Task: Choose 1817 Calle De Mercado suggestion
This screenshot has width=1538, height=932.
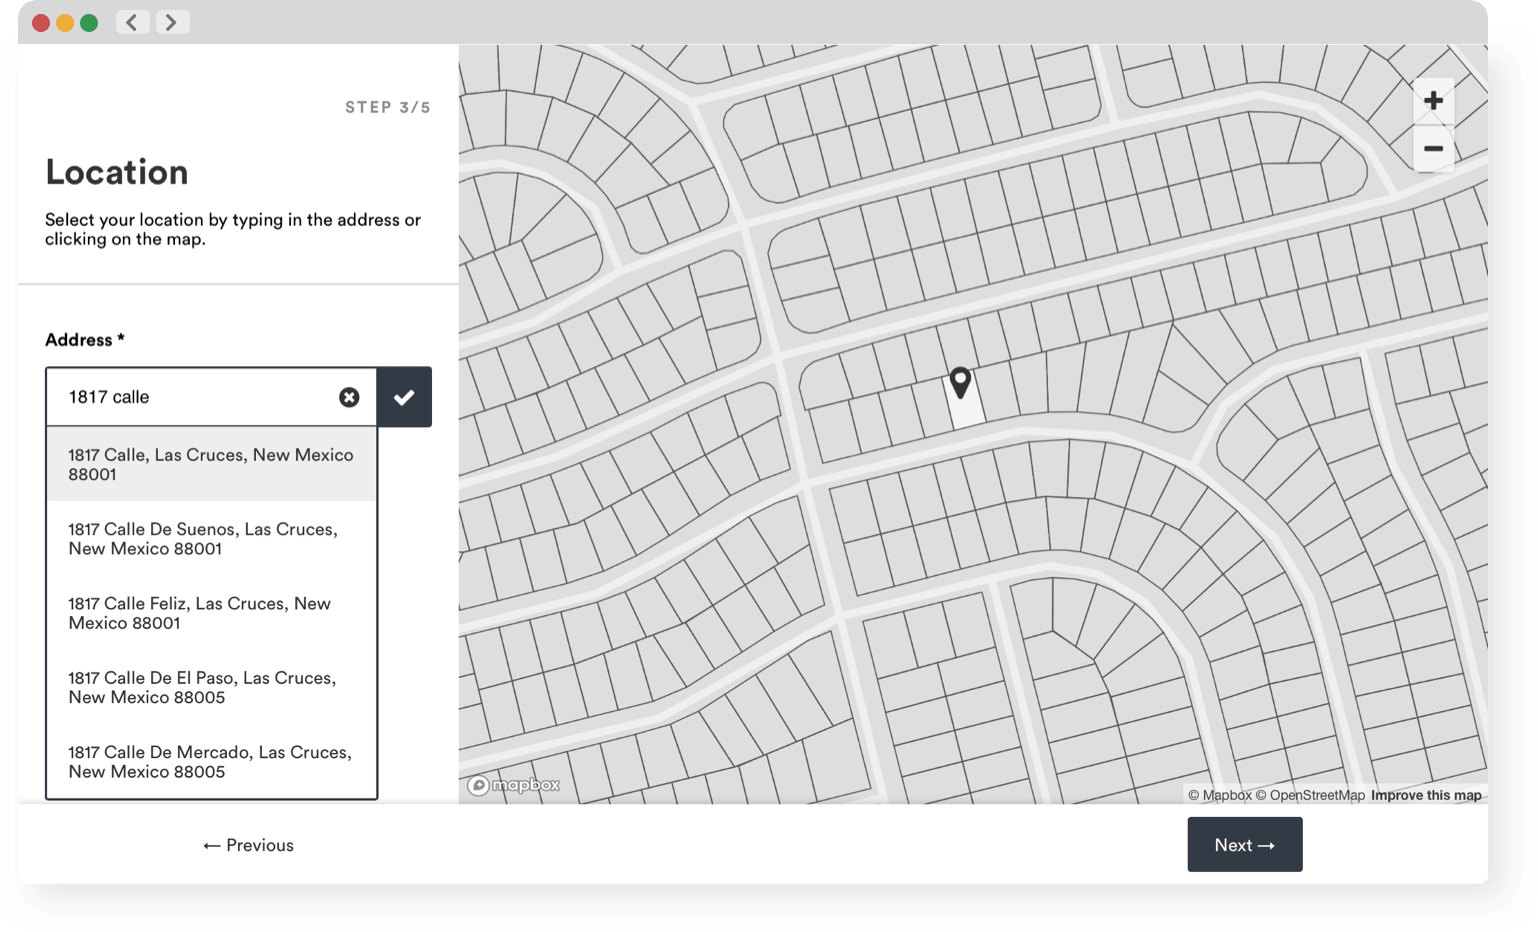Action: 212,761
